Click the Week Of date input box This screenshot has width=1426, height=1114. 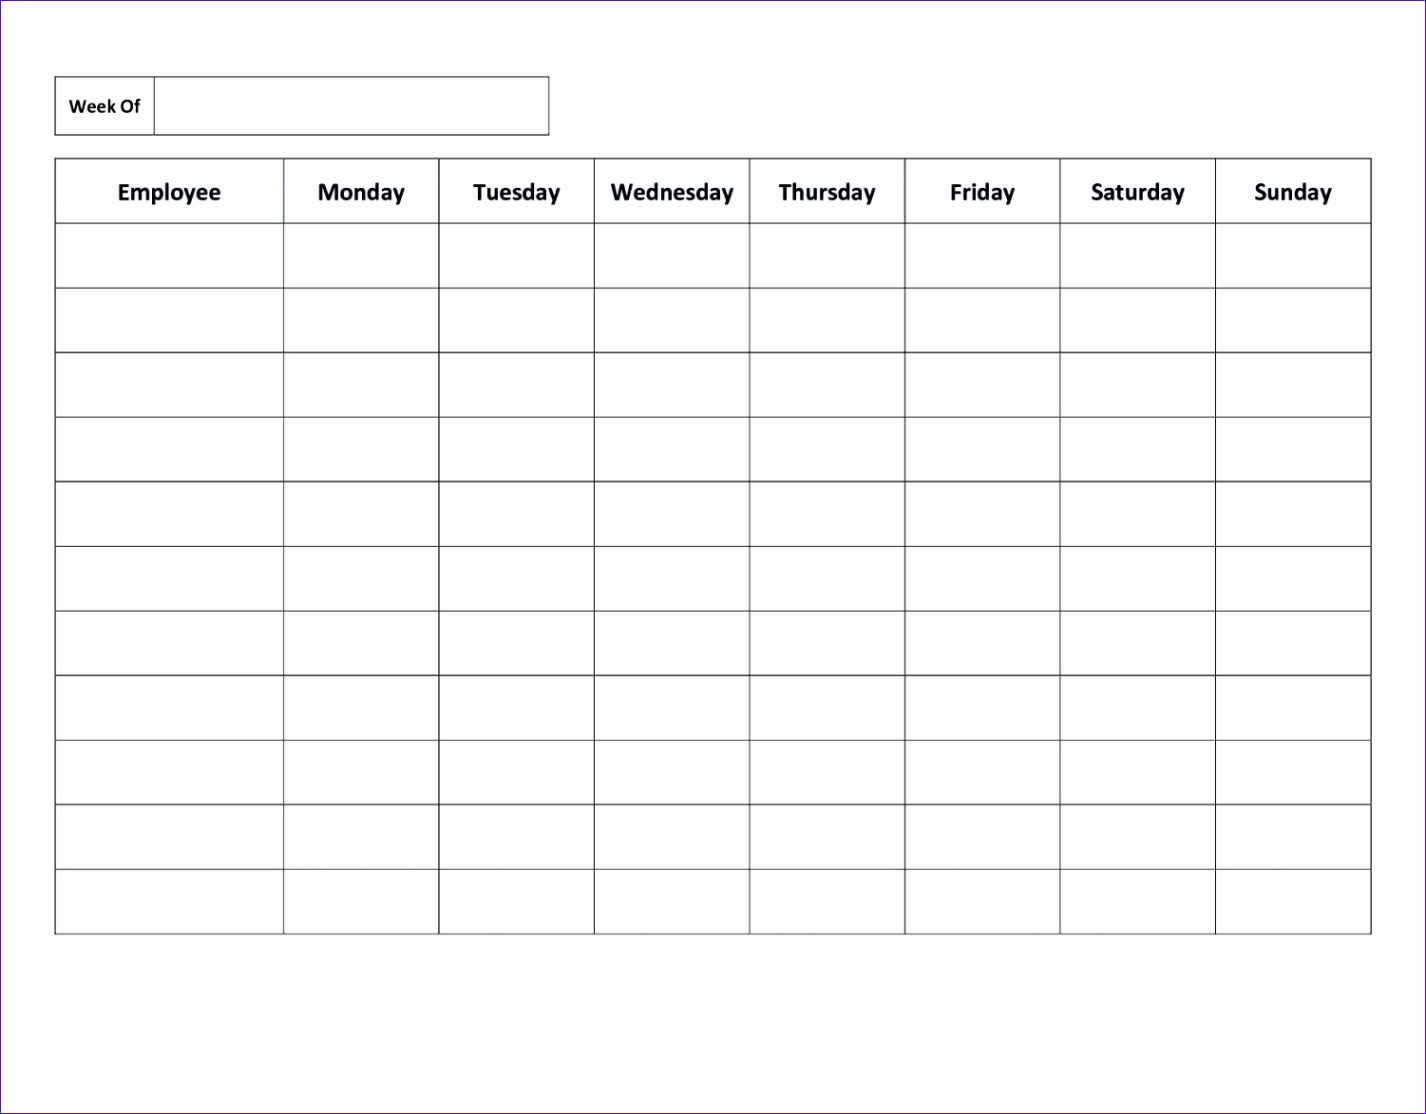pos(351,106)
